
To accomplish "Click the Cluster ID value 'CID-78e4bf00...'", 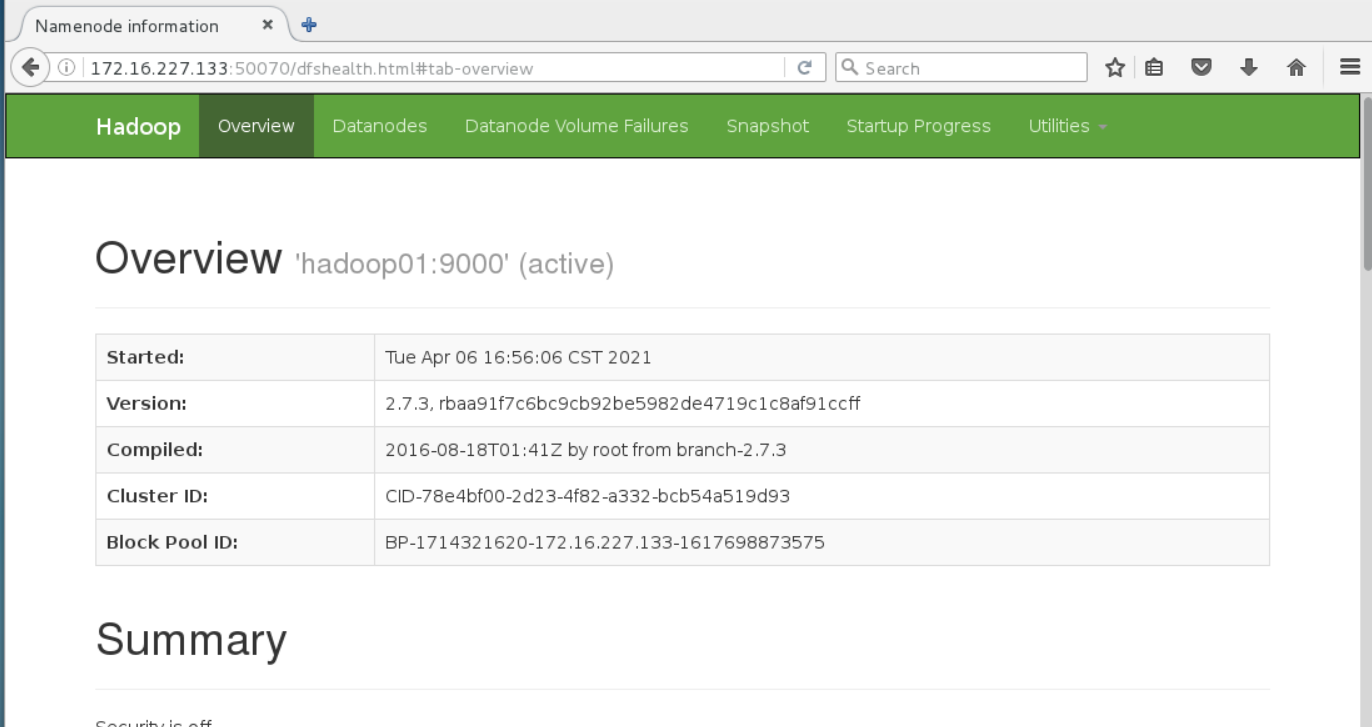I will (587, 496).
